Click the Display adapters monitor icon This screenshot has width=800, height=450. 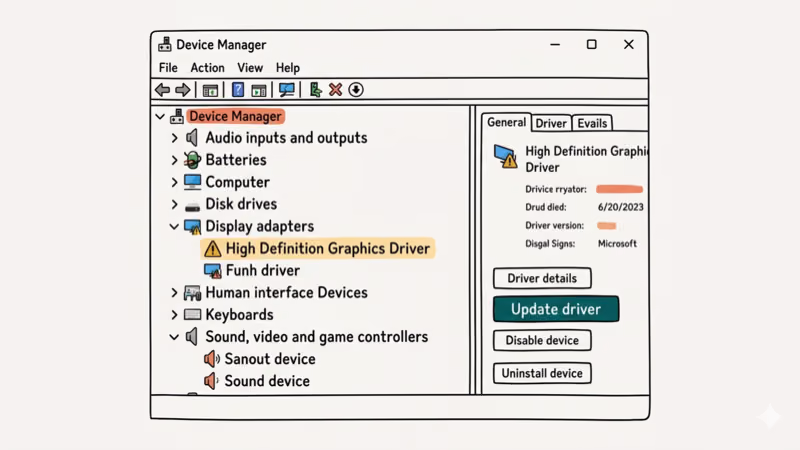pyautogui.click(x=192, y=227)
